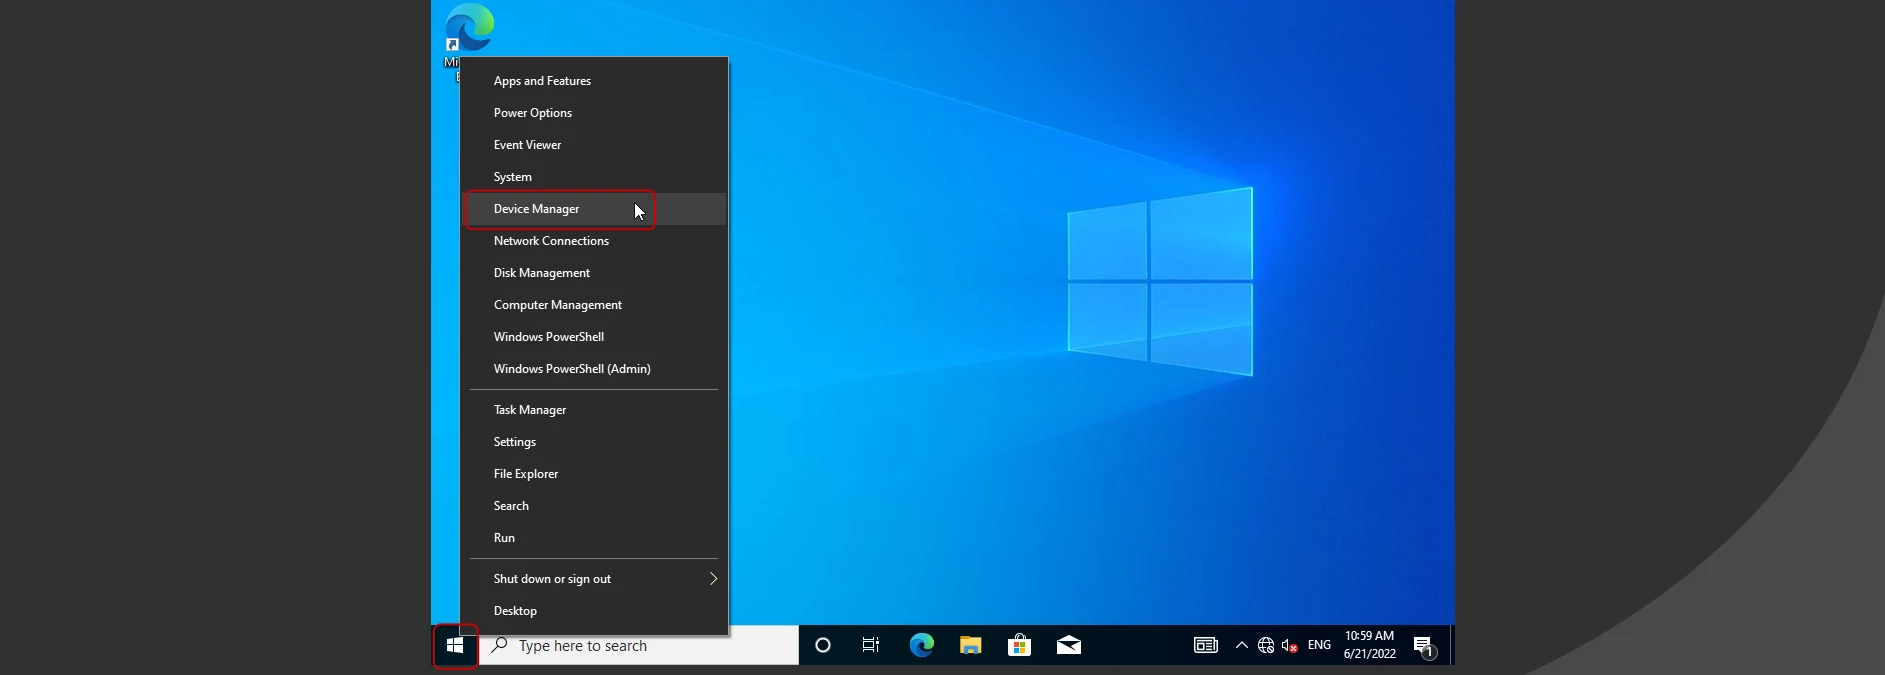Choose the System menu entry
The height and width of the screenshot is (675, 1885).
pos(594,177)
